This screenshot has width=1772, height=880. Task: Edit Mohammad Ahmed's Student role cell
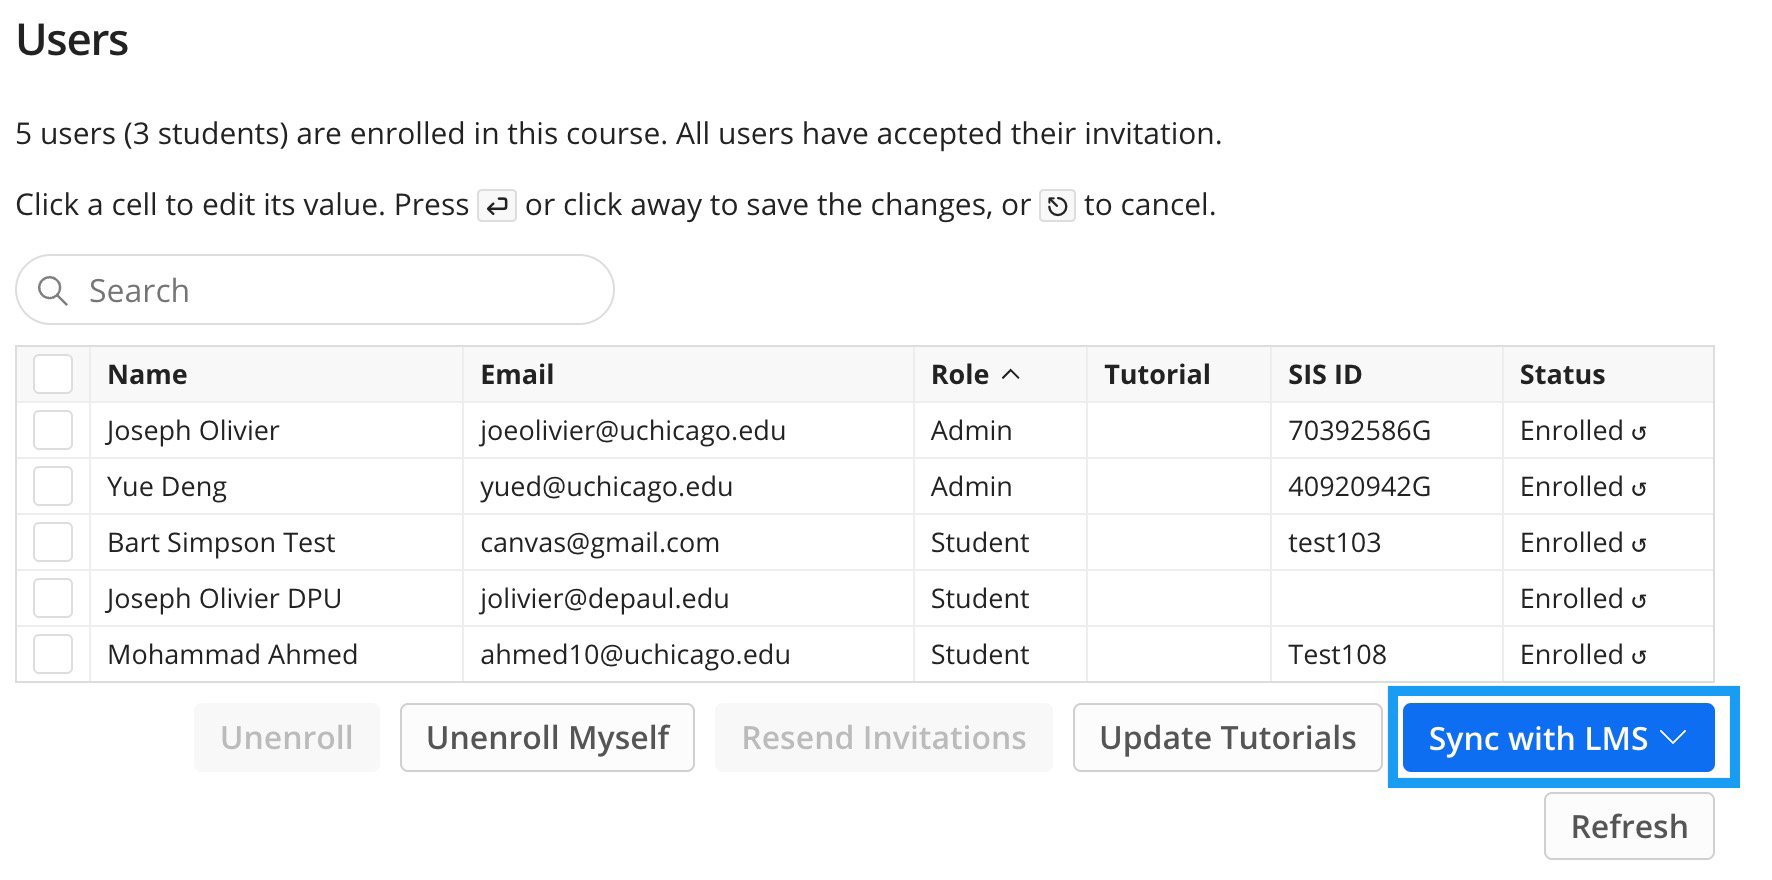click(x=1000, y=654)
